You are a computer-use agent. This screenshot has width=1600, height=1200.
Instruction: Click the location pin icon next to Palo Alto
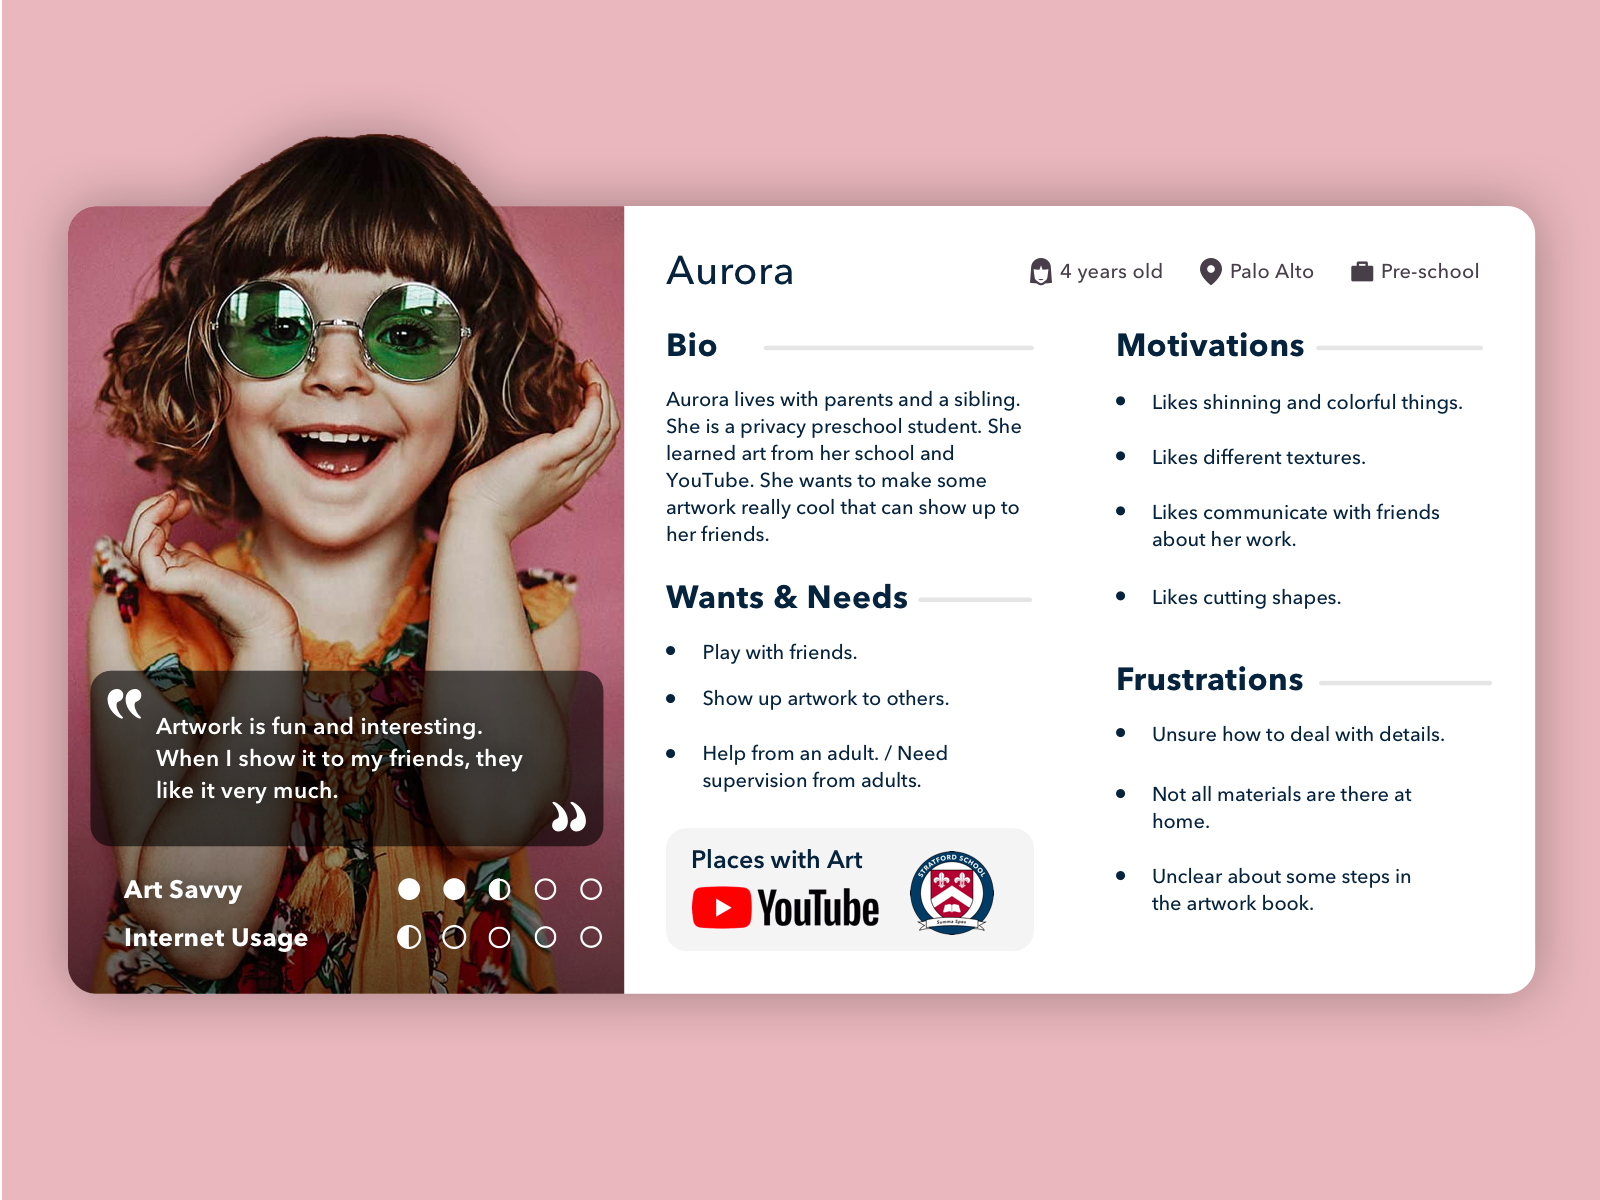point(1211,271)
